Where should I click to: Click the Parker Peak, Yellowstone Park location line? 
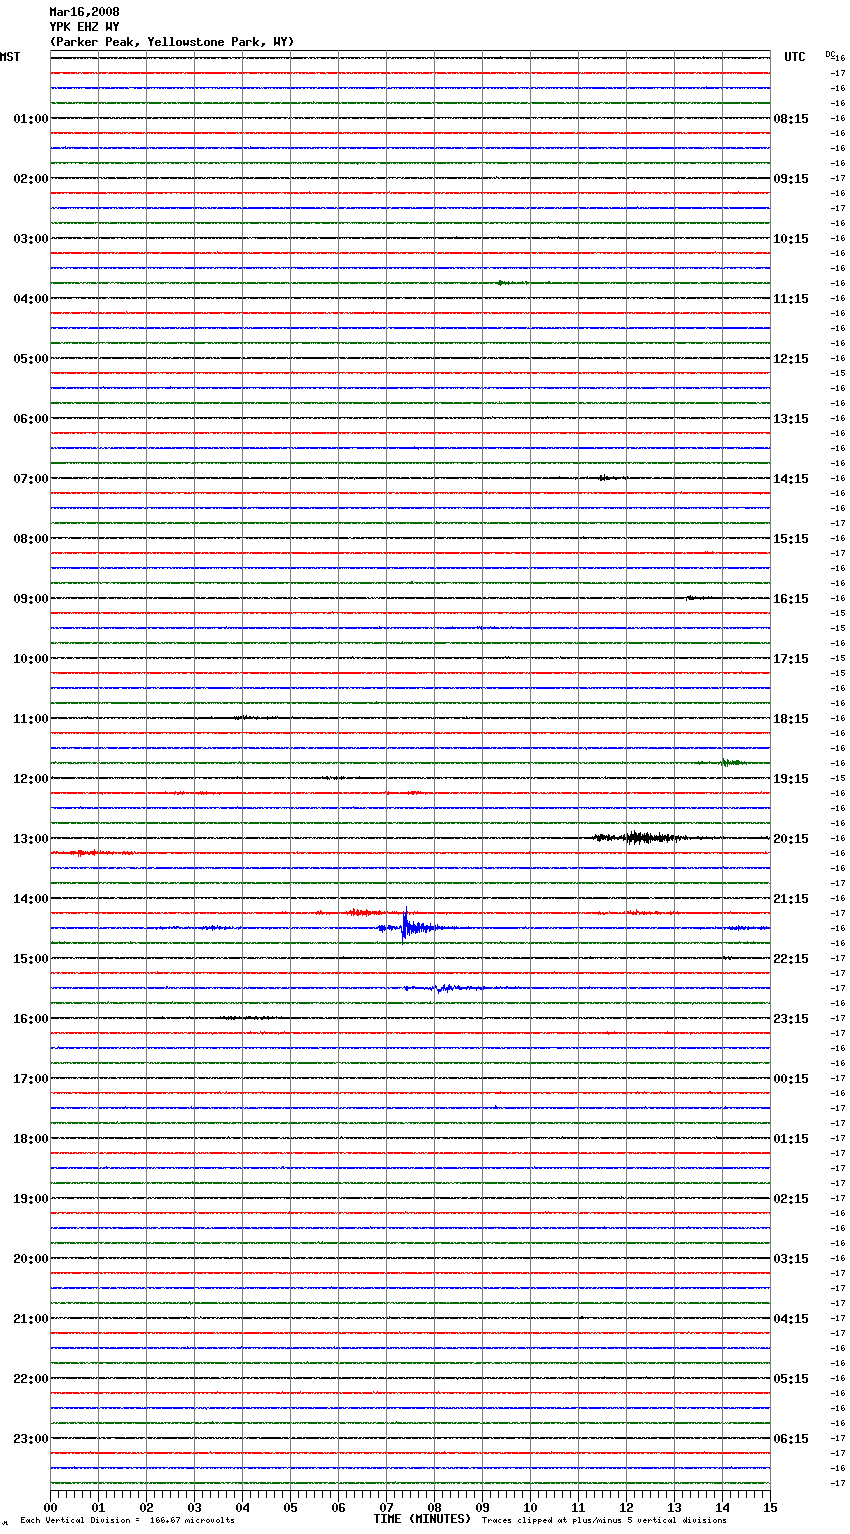tap(172, 42)
